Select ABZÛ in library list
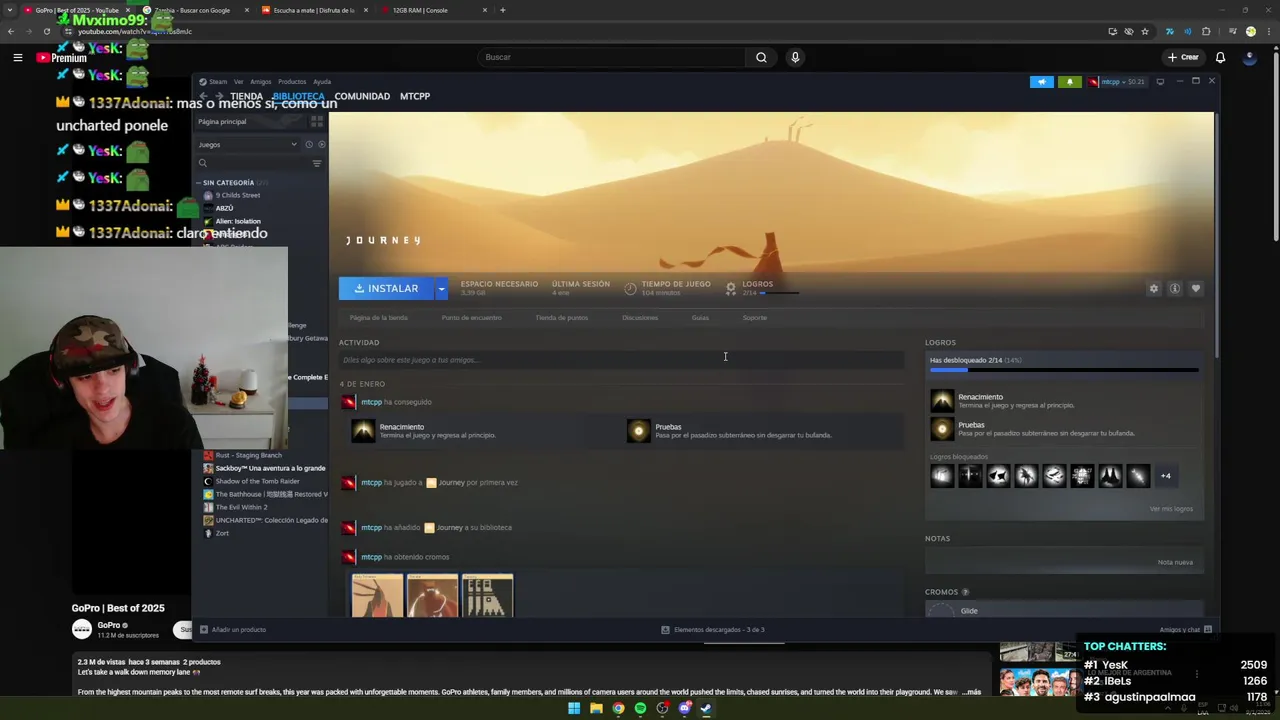 [224, 208]
